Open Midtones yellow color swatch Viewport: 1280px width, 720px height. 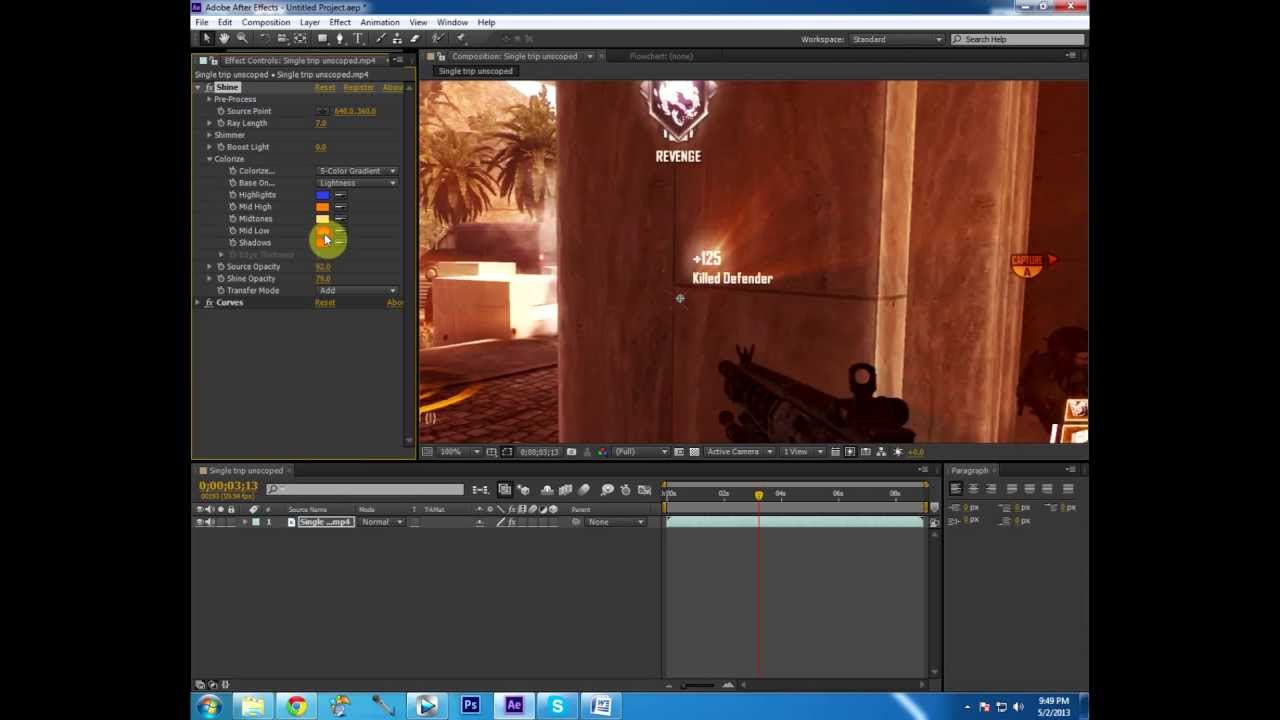click(x=322, y=219)
